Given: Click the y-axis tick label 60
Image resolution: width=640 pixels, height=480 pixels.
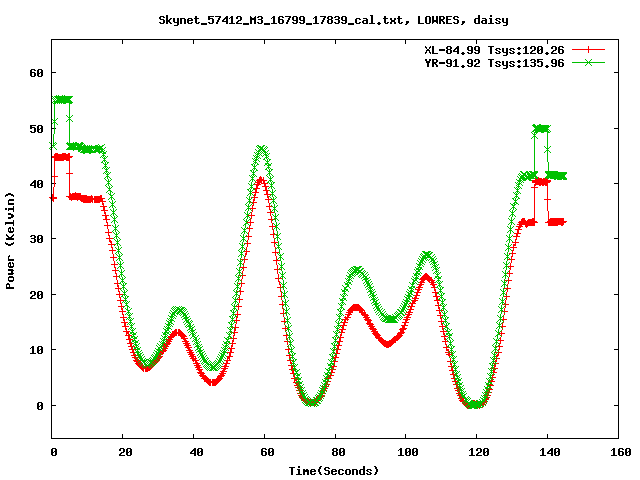Looking at the screenshot, I should (x=36, y=73).
